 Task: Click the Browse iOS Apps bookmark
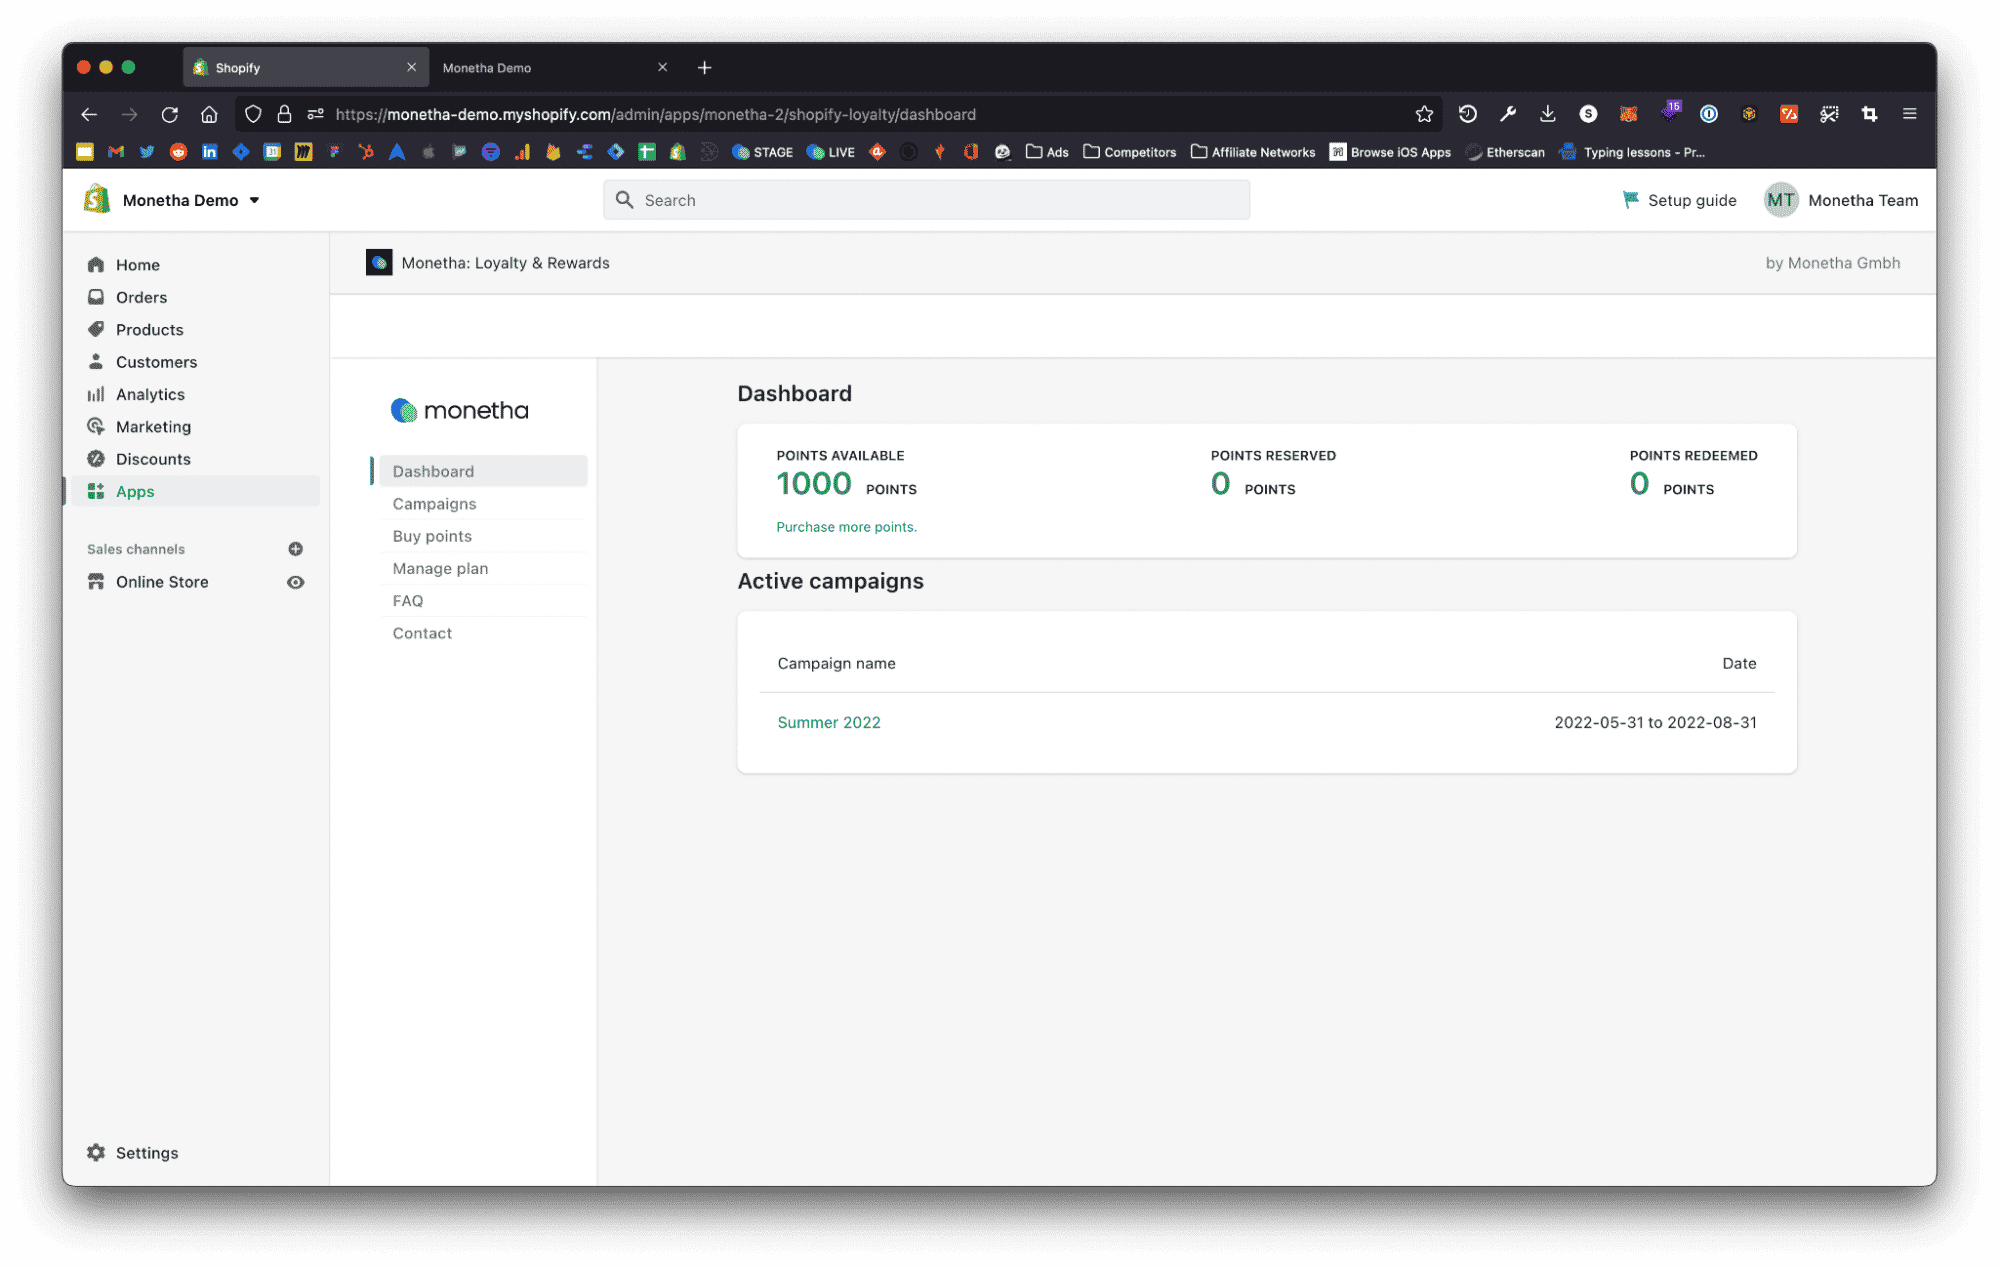(1390, 152)
